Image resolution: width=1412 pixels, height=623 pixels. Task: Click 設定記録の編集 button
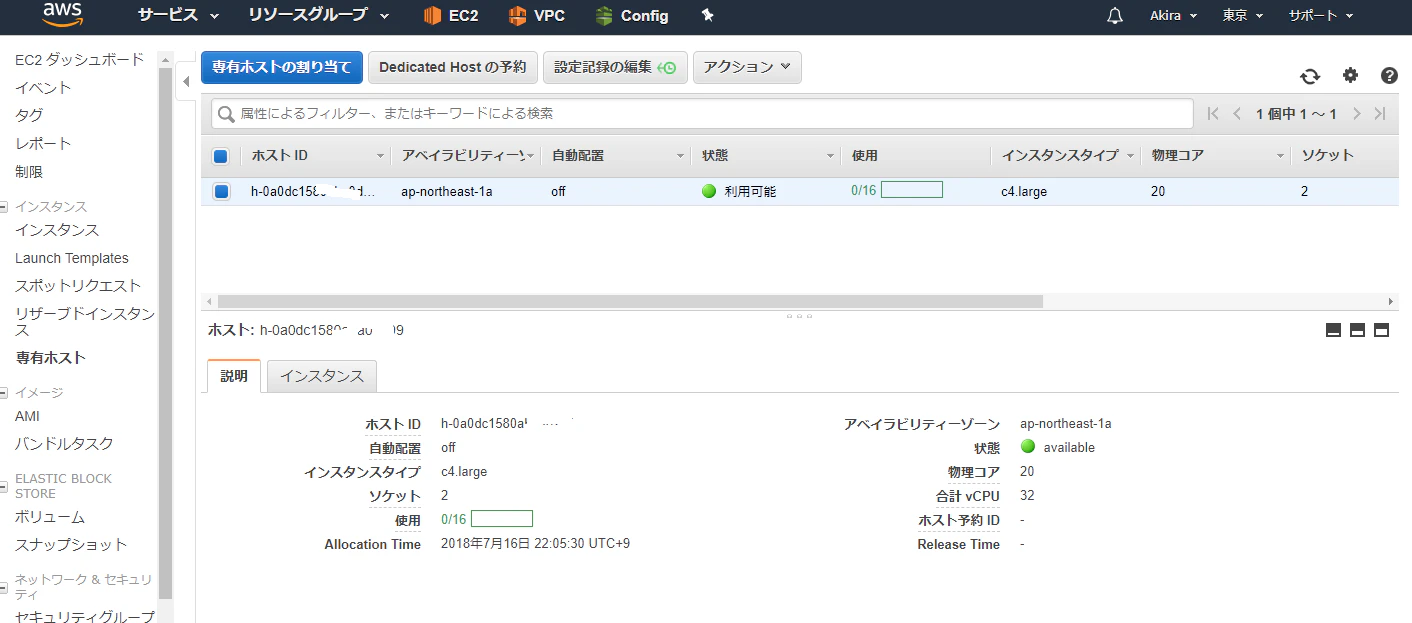(x=615, y=67)
